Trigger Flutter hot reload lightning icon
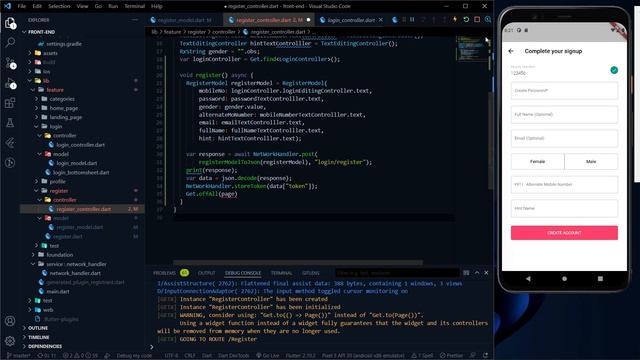640x360 pixels. [x=455, y=20]
